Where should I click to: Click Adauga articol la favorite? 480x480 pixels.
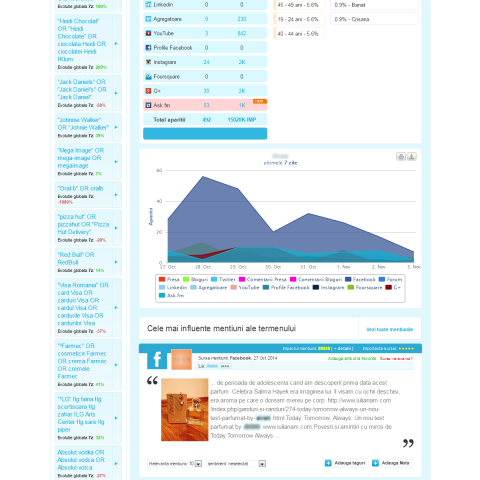[x=352, y=358]
